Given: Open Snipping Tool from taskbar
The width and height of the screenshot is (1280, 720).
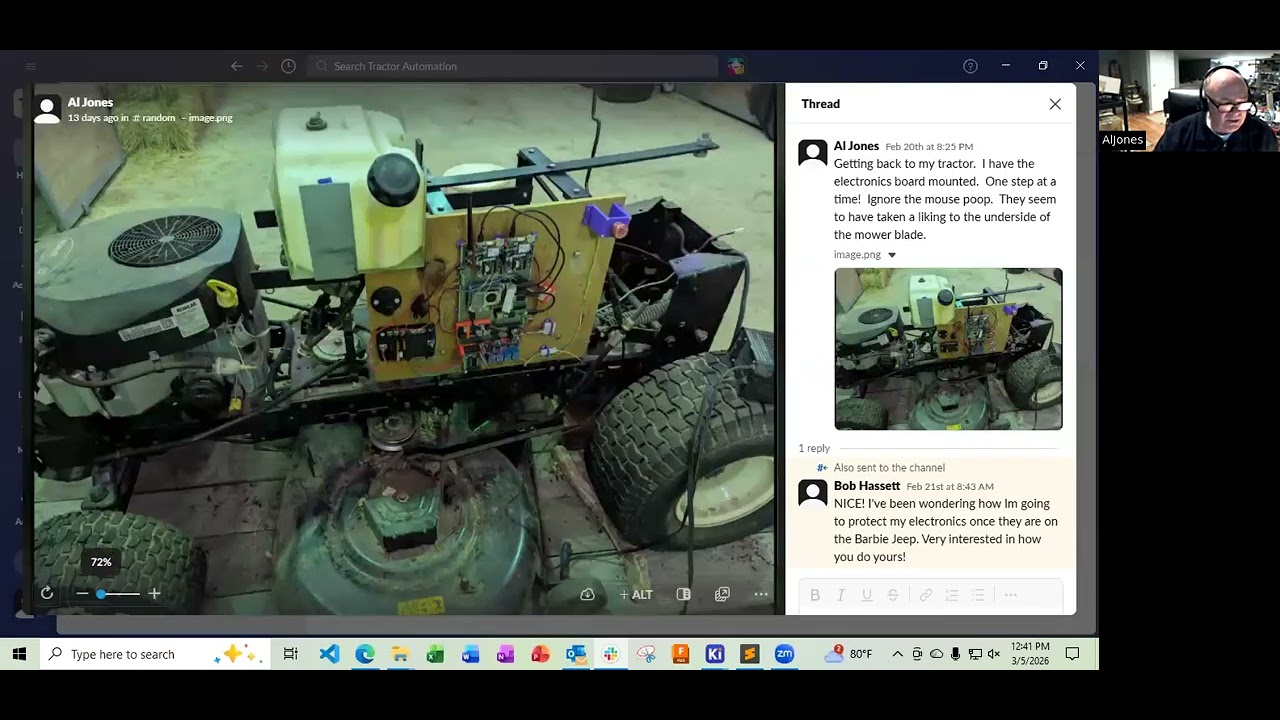Looking at the screenshot, I should click(x=646, y=654).
